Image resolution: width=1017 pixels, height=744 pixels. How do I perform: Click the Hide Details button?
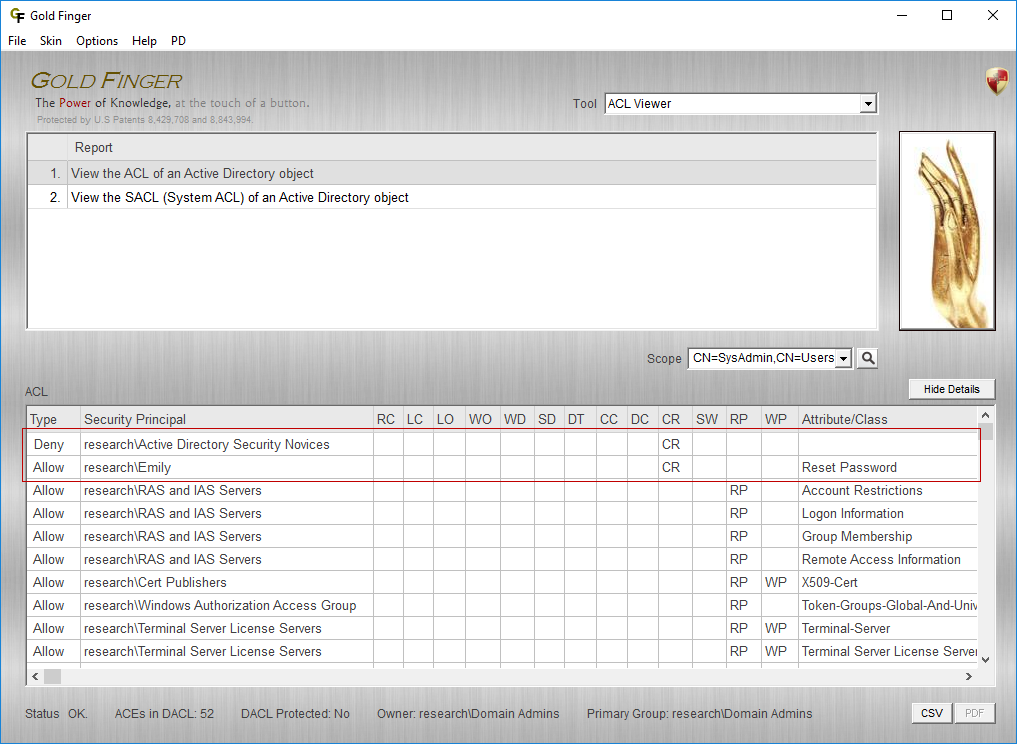coord(950,388)
